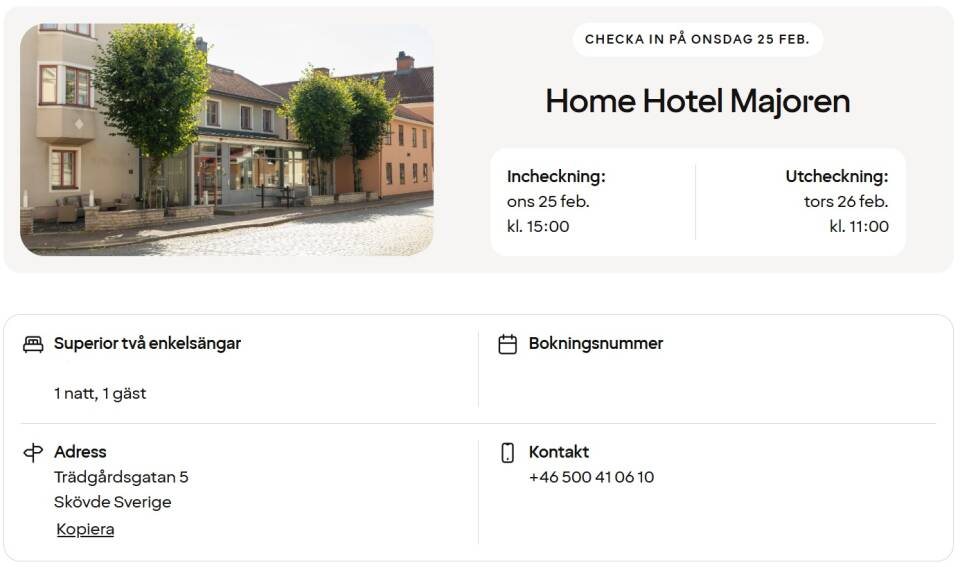
Task: Click the phone number +46 500 41 06 10
Action: (591, 477)
